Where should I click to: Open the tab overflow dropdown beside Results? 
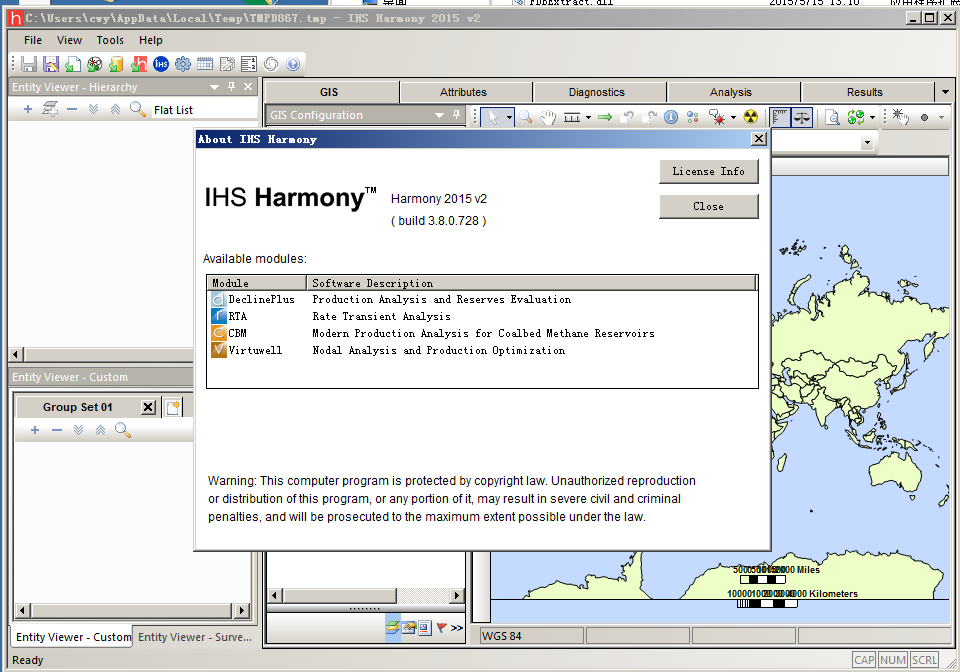coord(945,92)
